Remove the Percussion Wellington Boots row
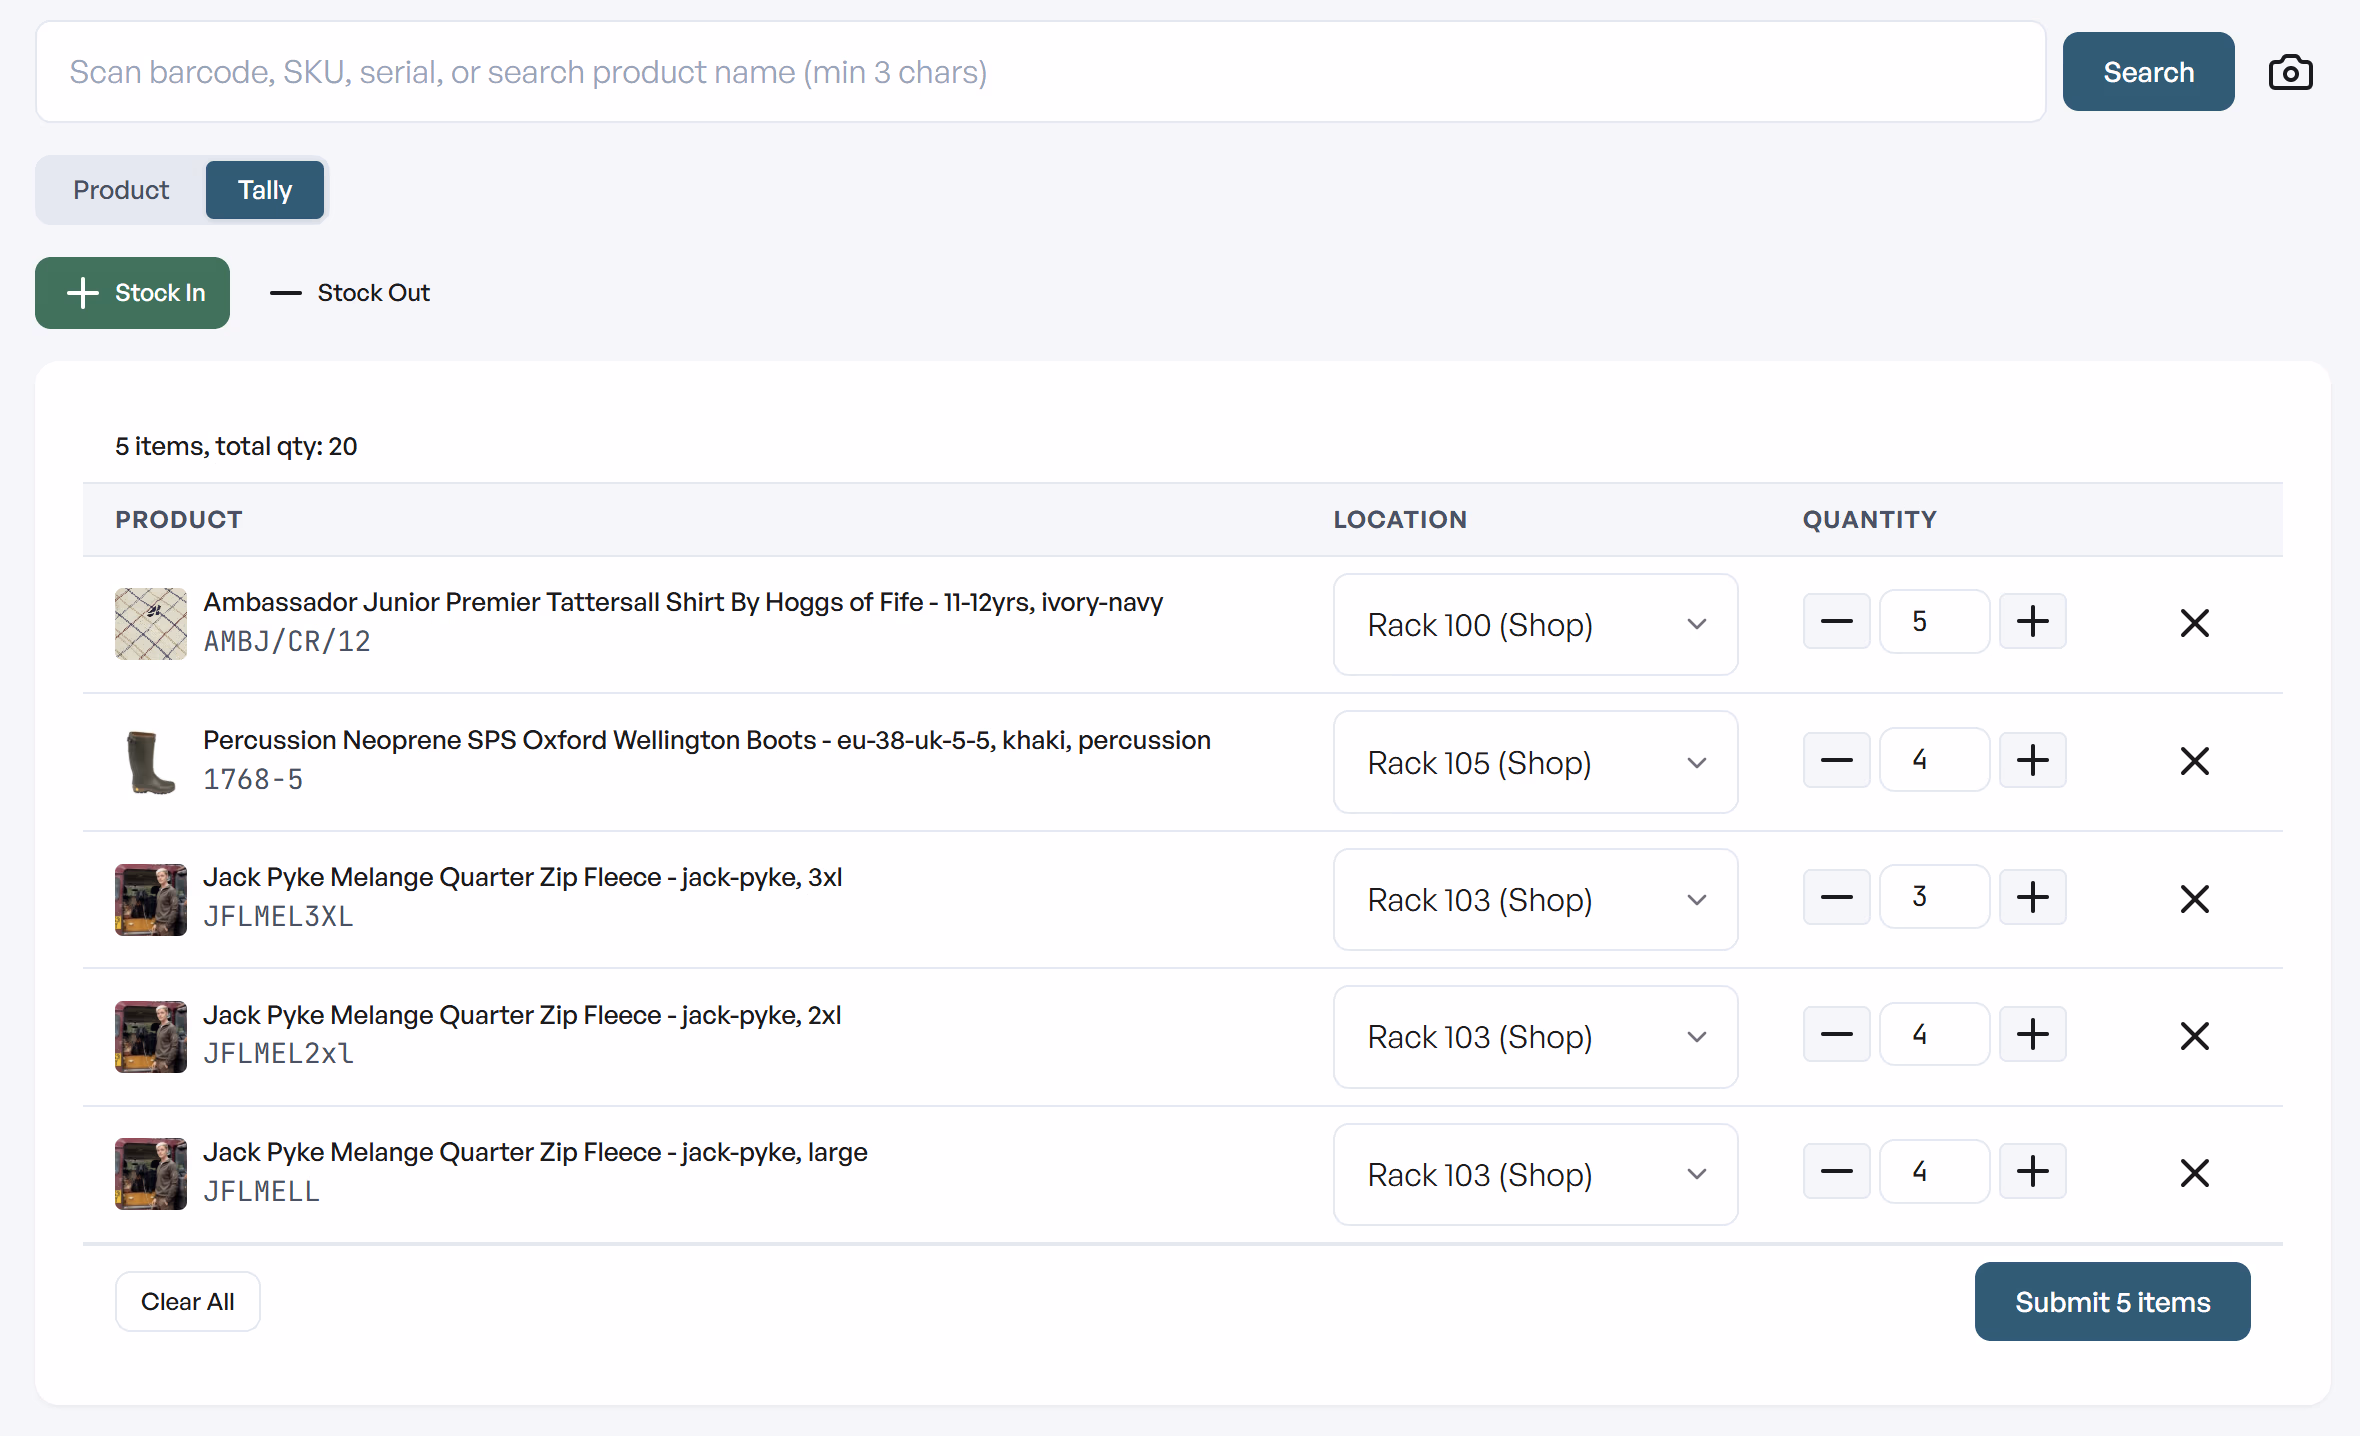 click(x=2194, y=761)
